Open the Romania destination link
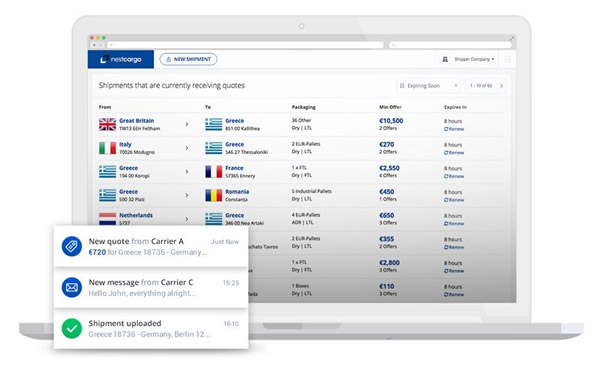Viewport: 600px width, 365px height. (237, 191)
